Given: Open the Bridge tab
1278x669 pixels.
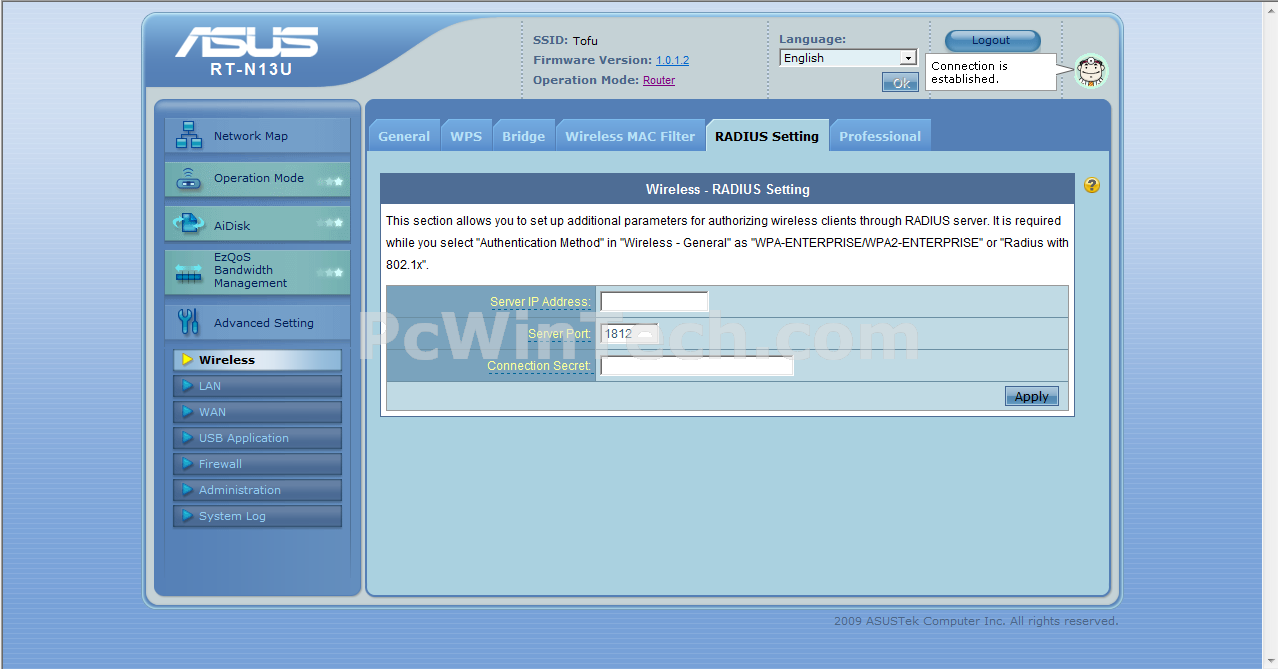Looking at the screenshot, I should [x=523, y=136].
